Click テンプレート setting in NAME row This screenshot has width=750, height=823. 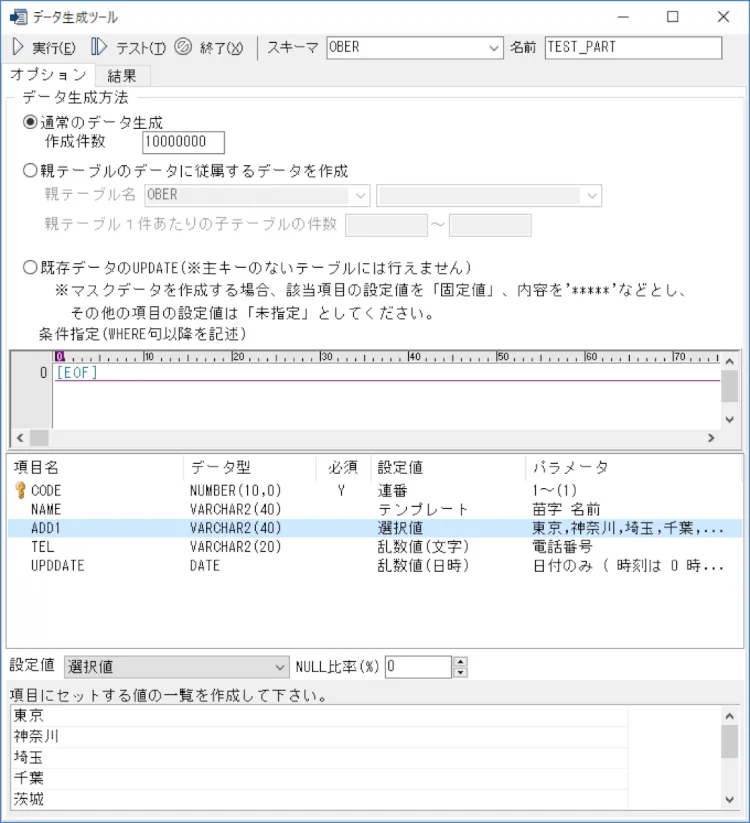point(423,509)
